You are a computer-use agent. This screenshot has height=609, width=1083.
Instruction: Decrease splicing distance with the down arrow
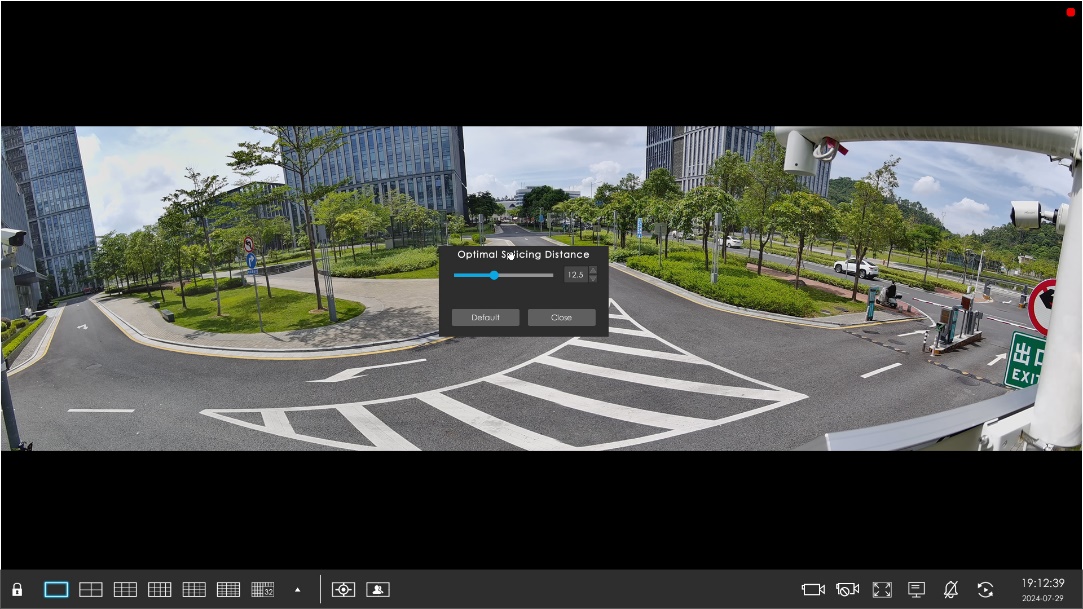[593, 279]
